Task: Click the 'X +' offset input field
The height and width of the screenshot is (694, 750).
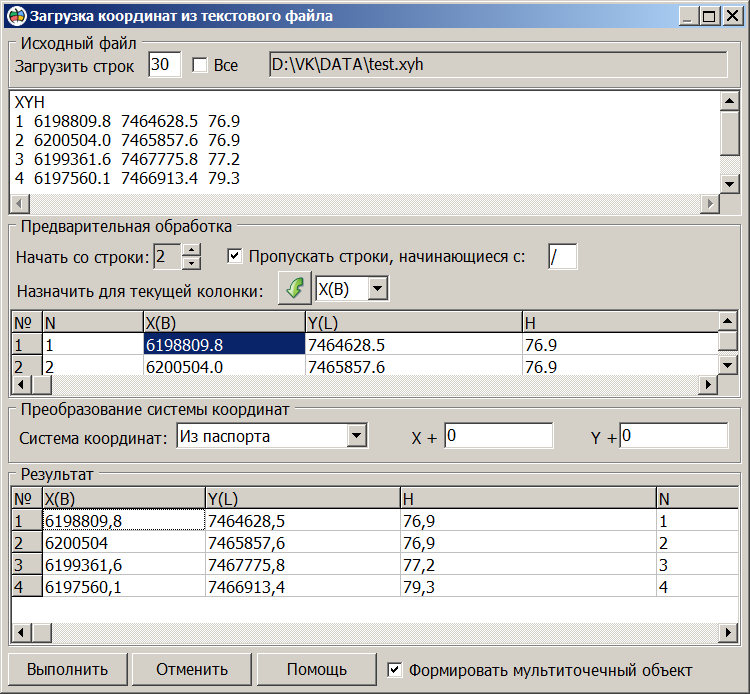Action: [x=498, y=436]
